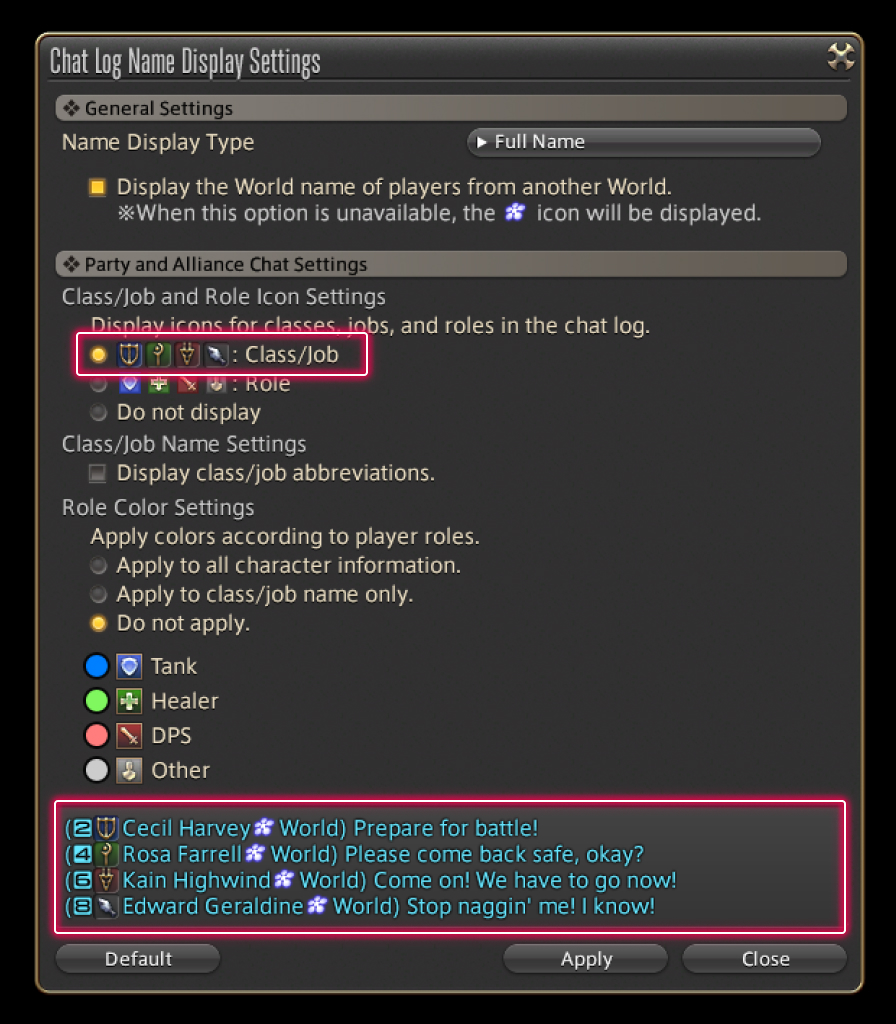896x1024 pixels.
Task: Select the Do not display radio option
Action: coord(98,412)
